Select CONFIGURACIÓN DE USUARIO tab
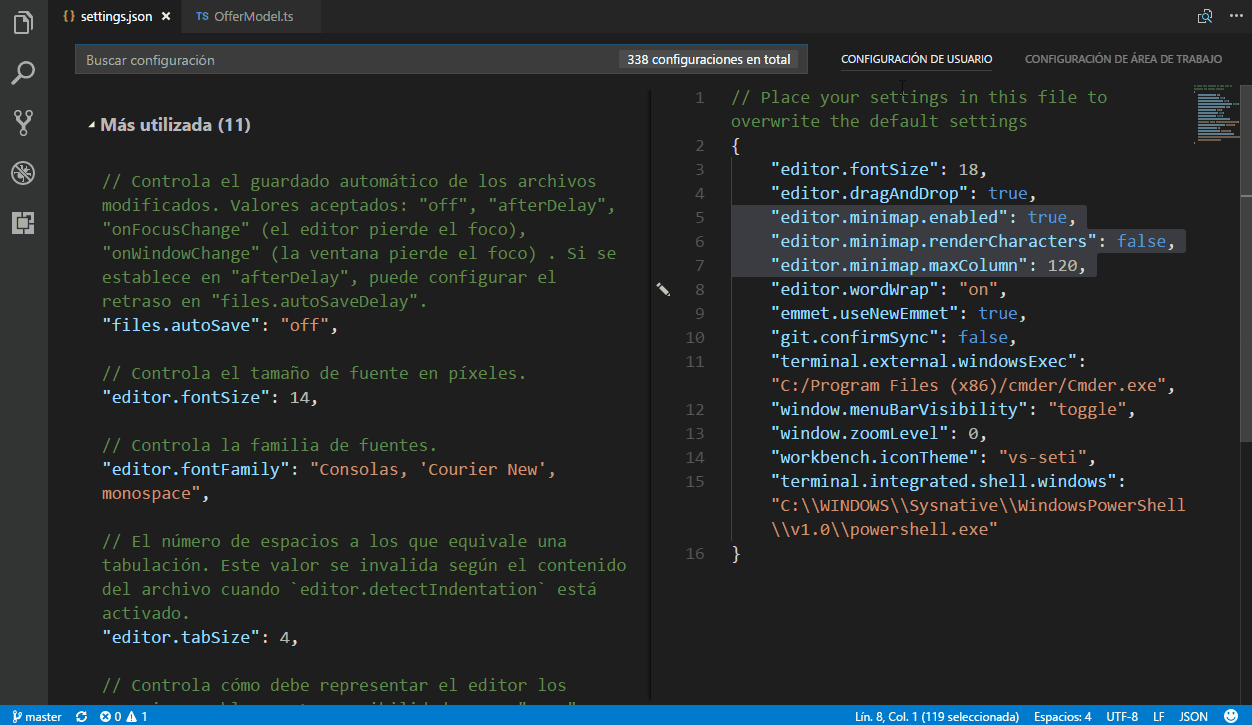This screenshot has width=1252, height=725. pos(916,59)
